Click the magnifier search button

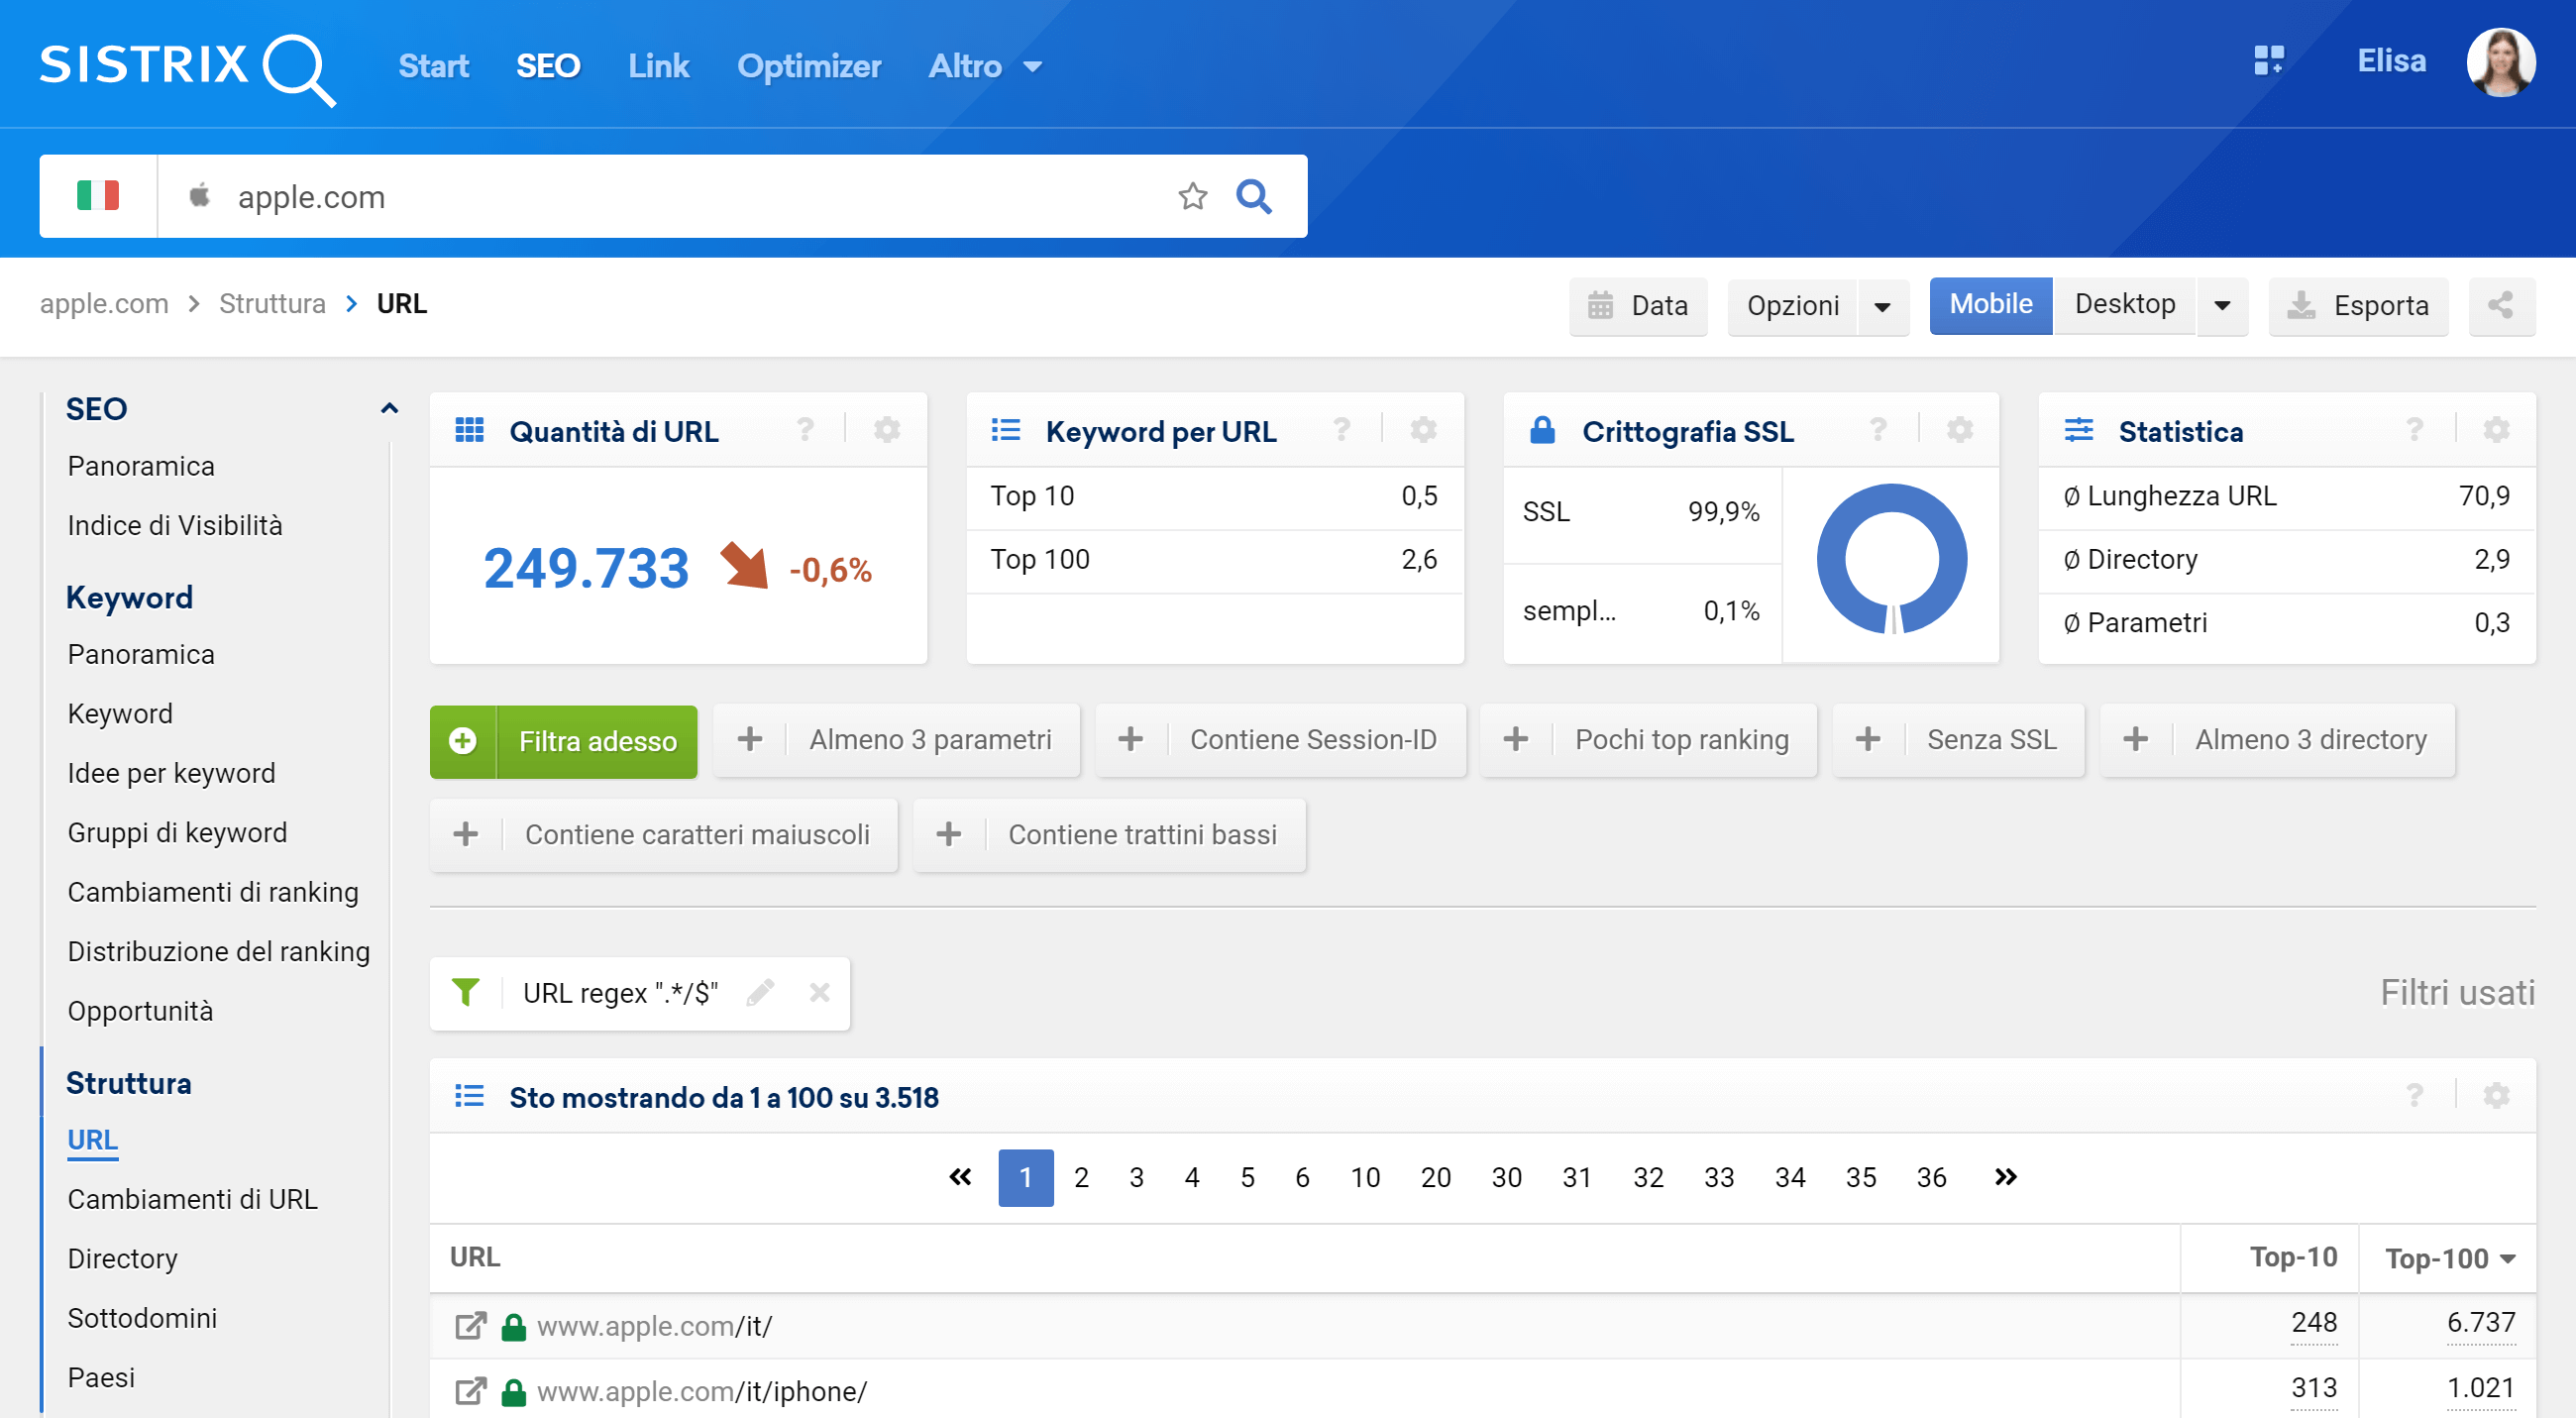click(x=1254, y=196)
